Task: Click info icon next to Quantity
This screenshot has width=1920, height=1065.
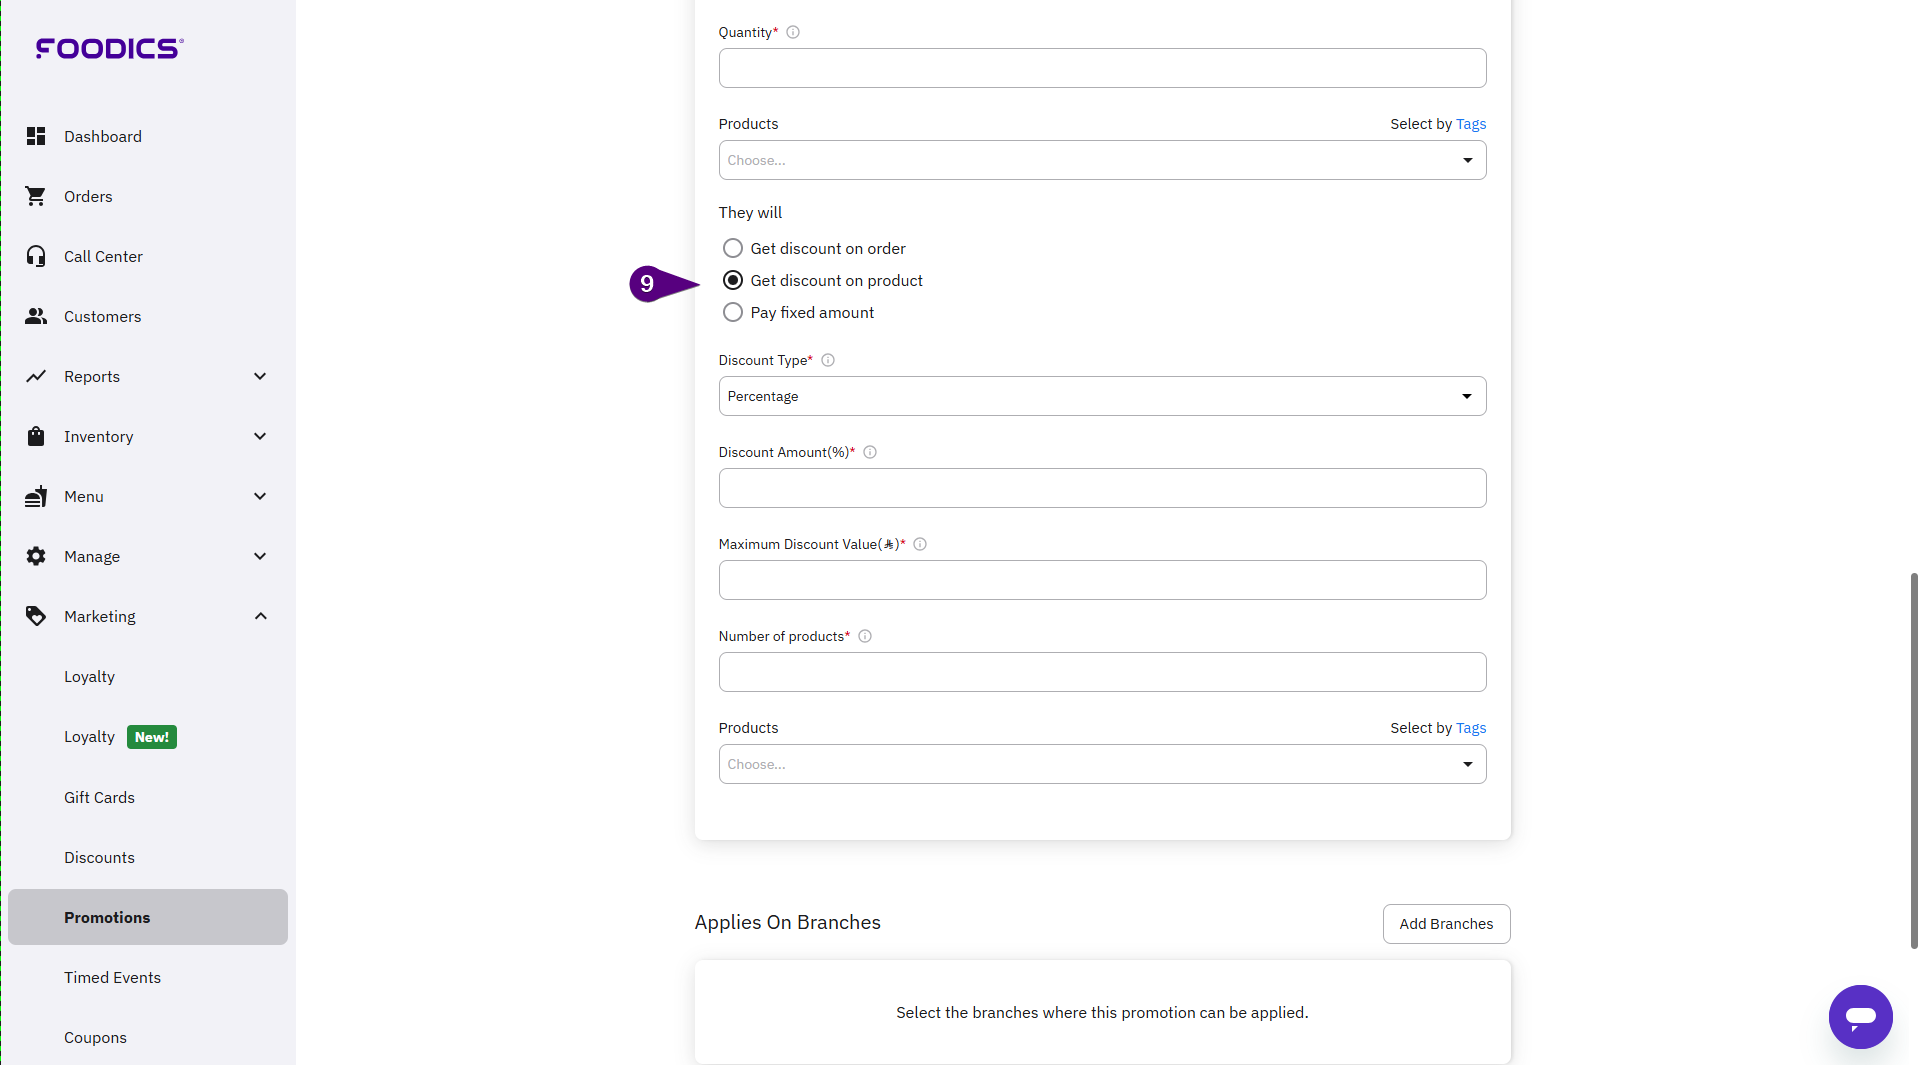Action: coord(793,32)
